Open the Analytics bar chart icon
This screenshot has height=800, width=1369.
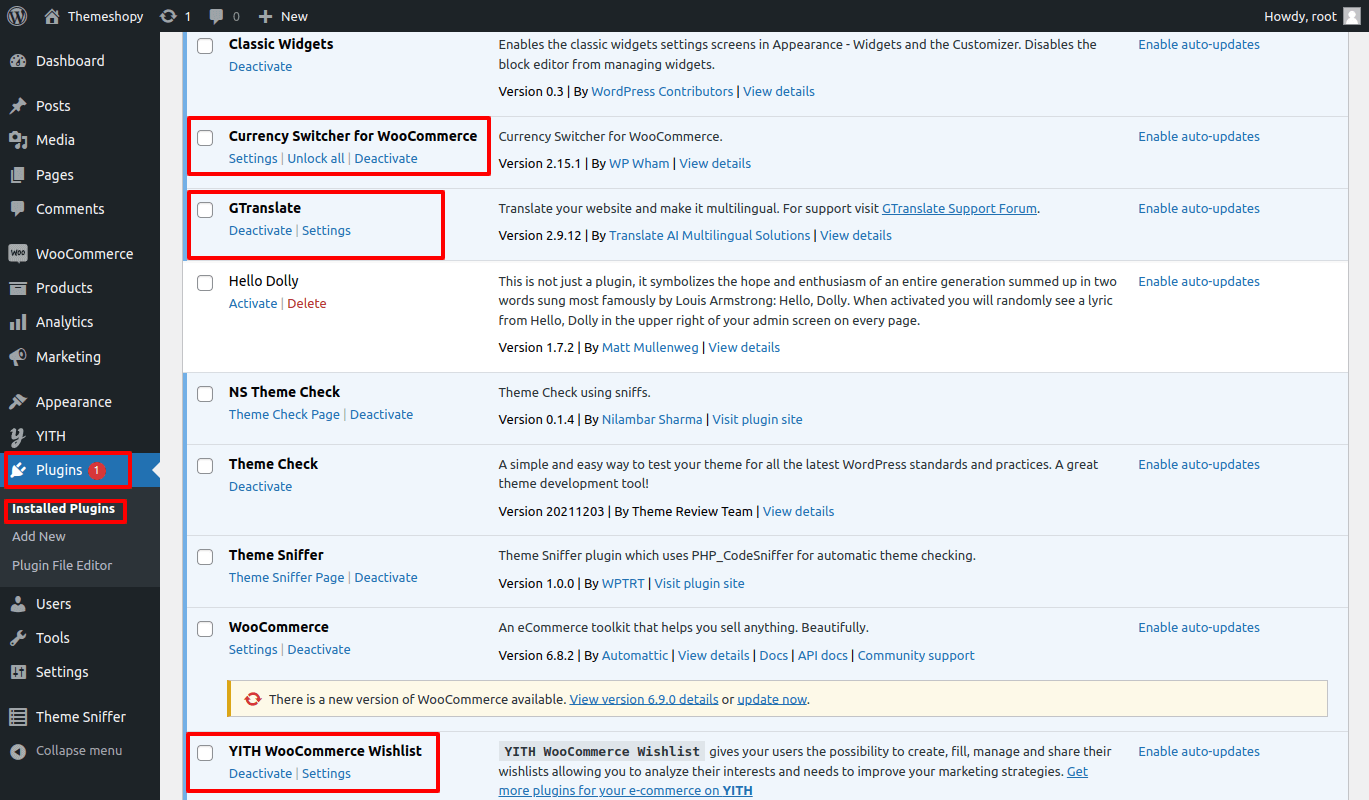click(x=18, y=322)
